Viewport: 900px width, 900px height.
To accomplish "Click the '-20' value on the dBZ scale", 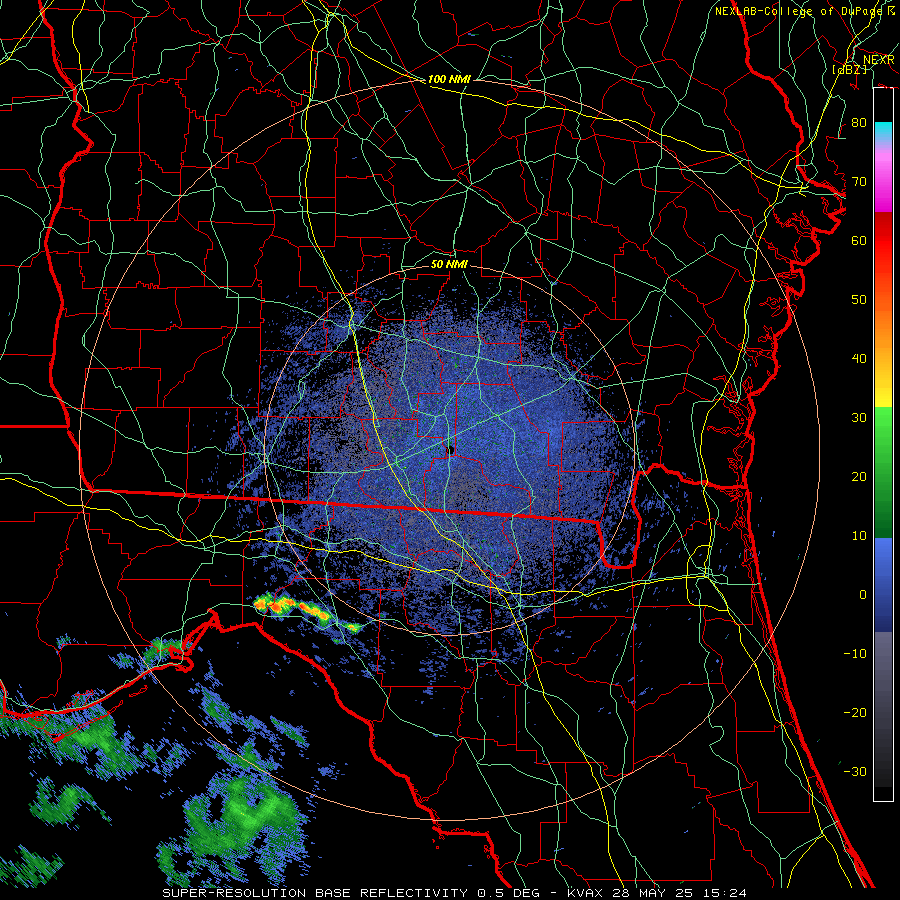I will coord(855,712).
